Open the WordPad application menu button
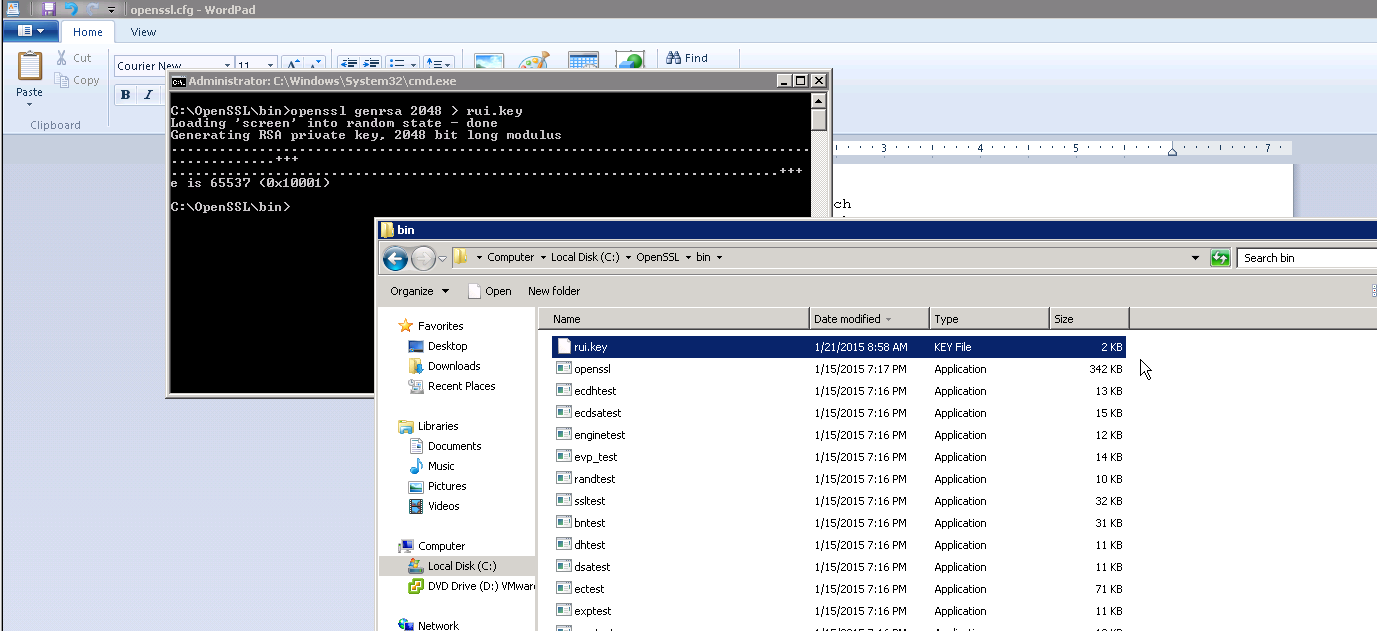Screen dimensions: 1377x631 coord(30,31)
